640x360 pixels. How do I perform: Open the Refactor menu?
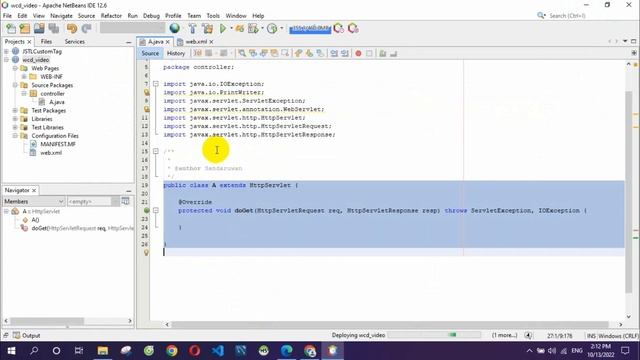111,16
